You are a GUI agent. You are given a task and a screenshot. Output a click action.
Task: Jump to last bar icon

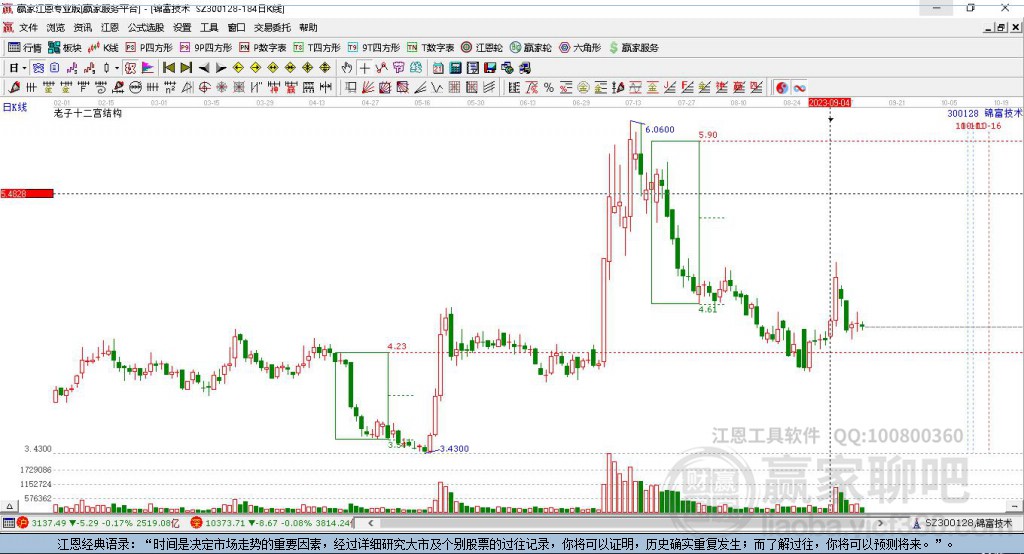(186, 68)
